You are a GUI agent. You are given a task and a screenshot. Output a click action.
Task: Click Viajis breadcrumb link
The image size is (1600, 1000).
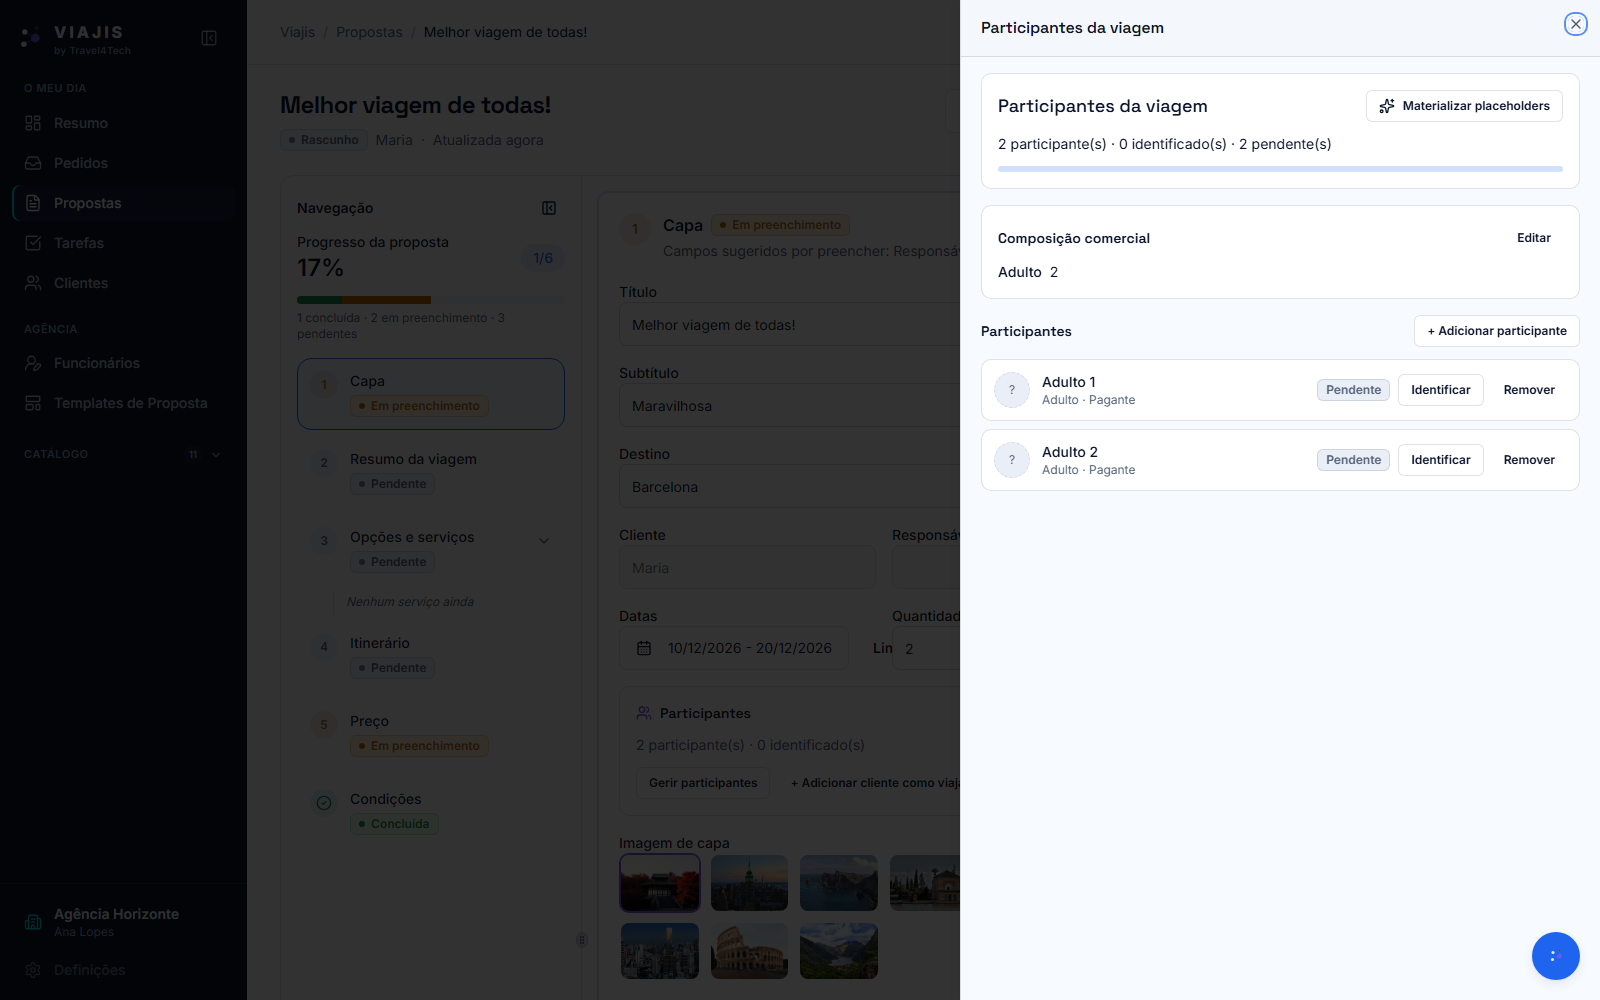click(297, 32)
